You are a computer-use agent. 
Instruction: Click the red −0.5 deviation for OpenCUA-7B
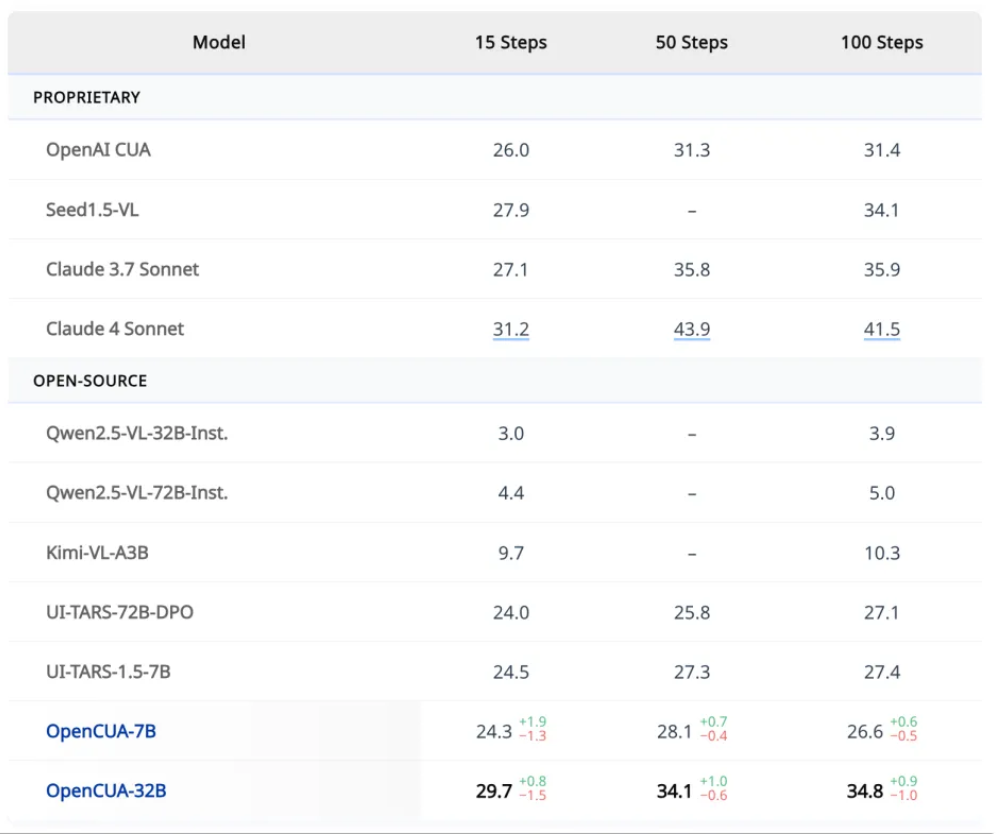903,736
